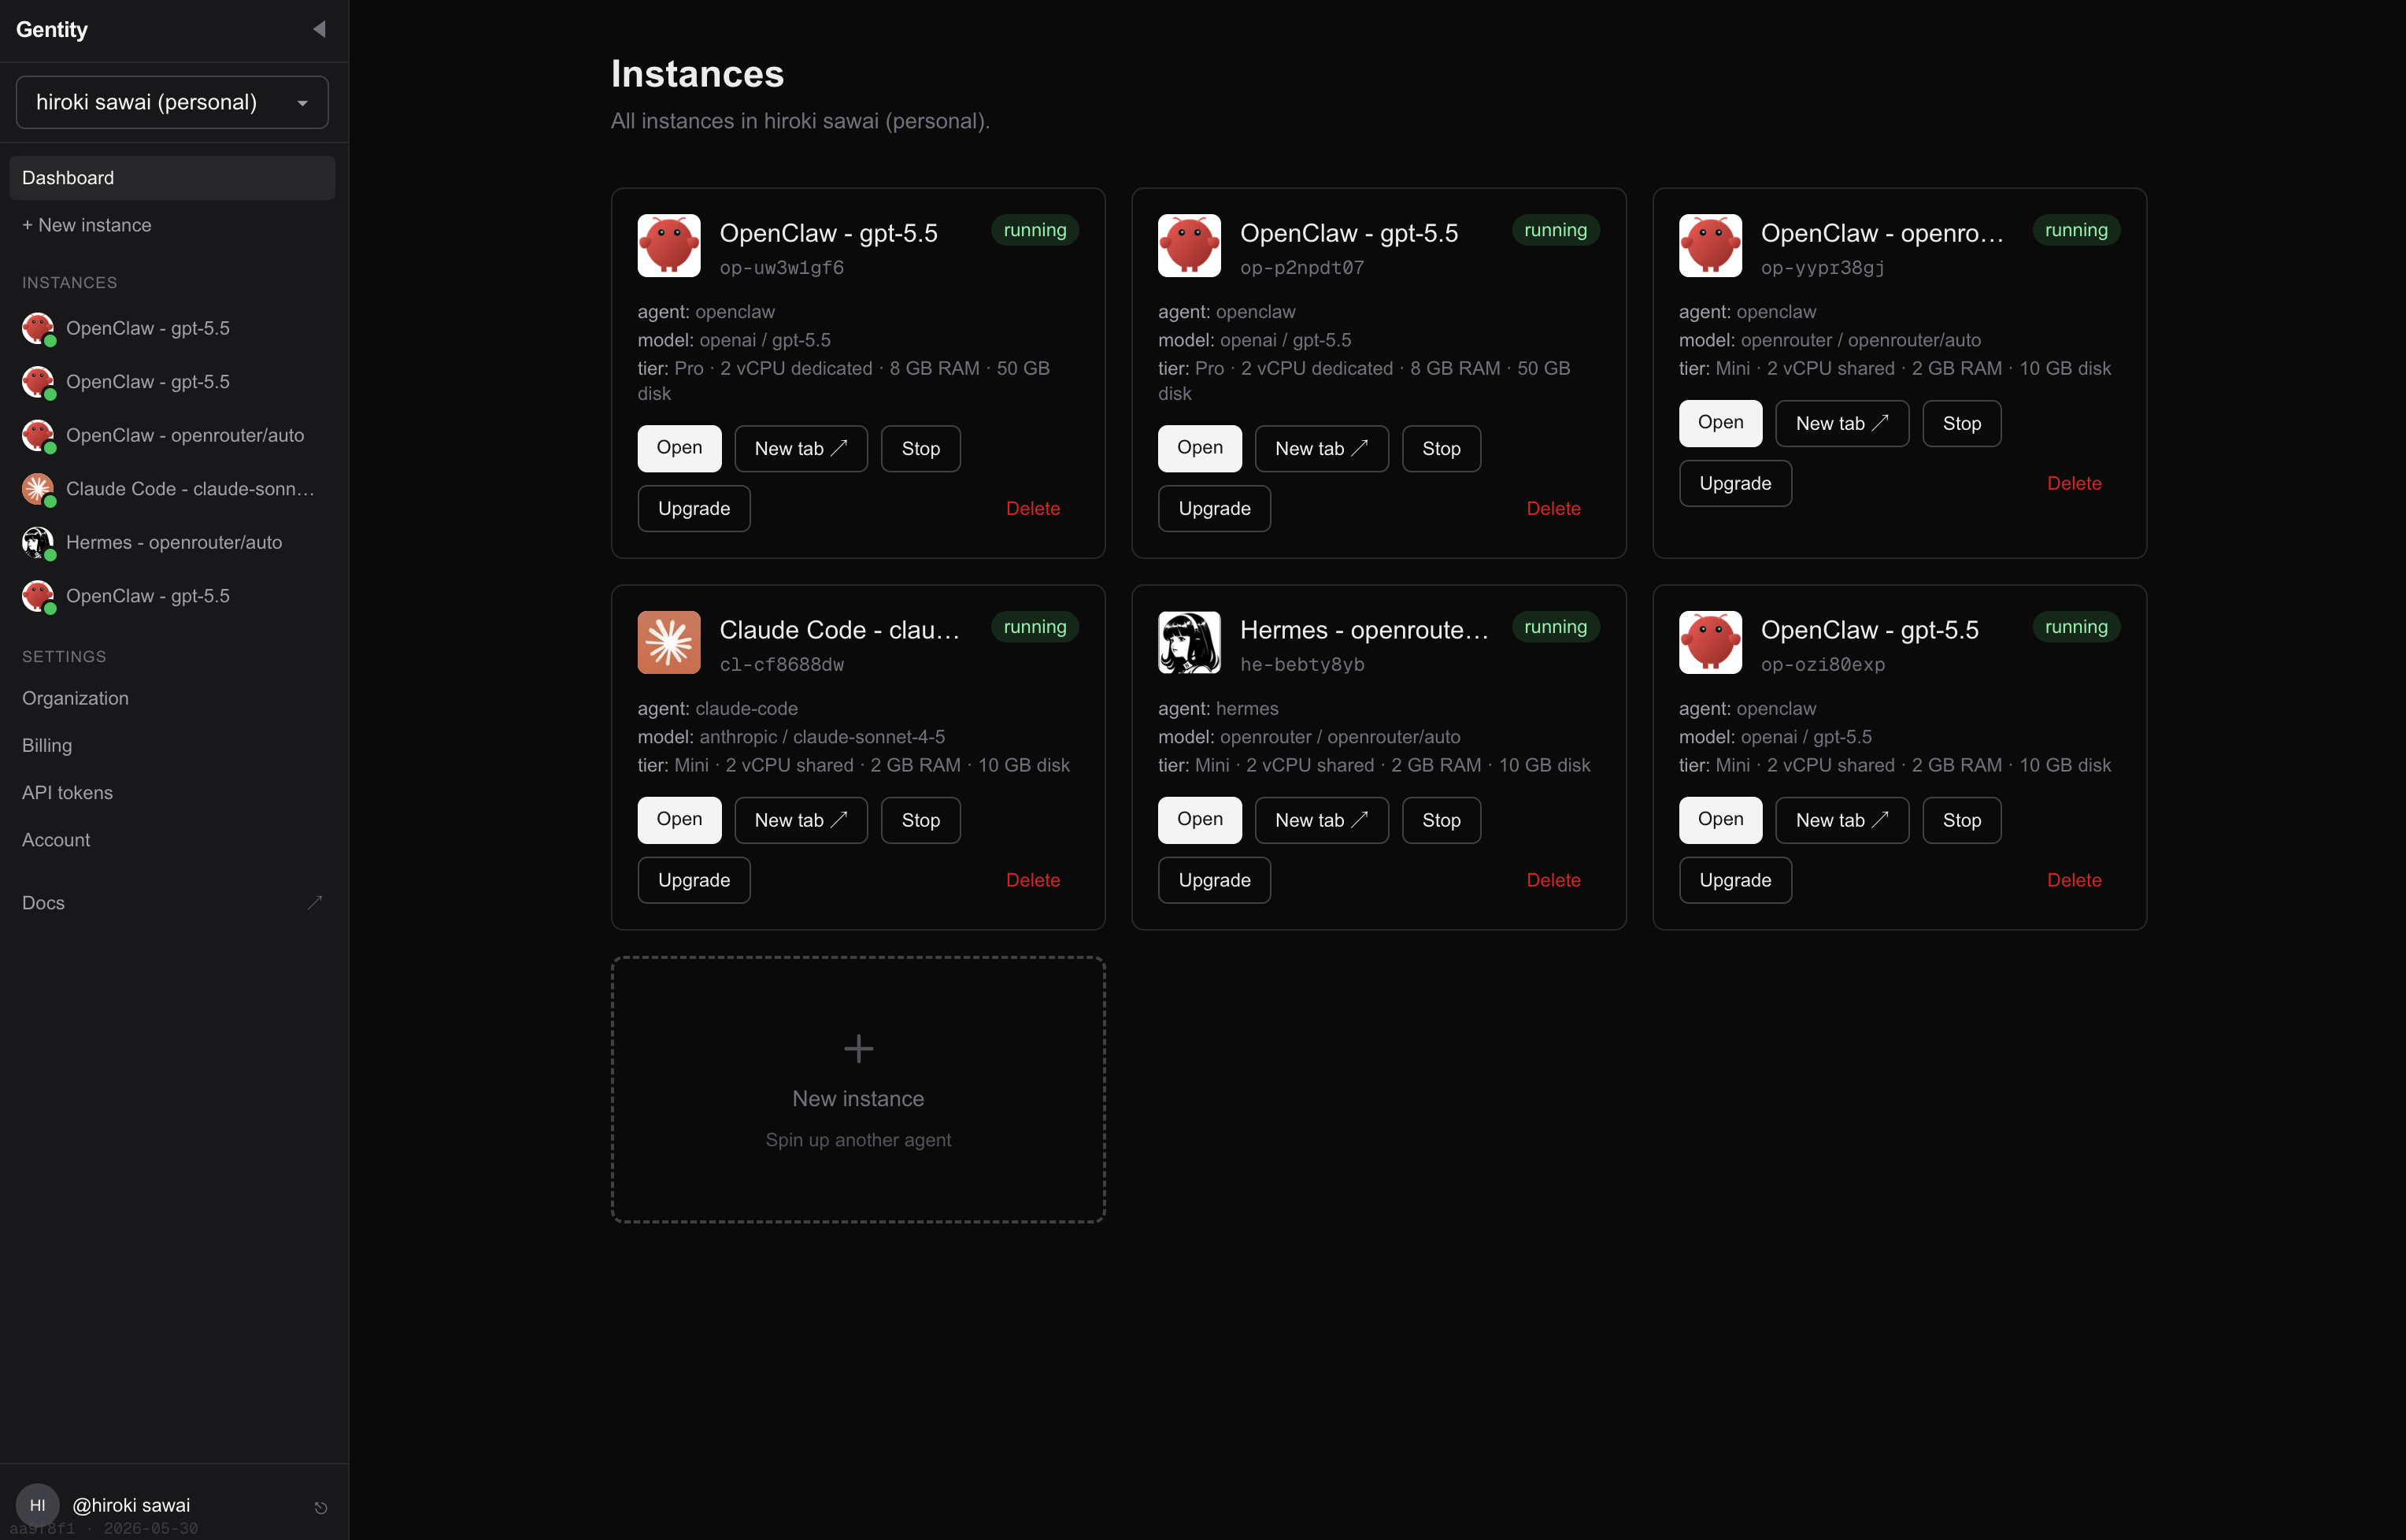Click the New instance dashed card
This screenshot has height=1540, width=2406.
(858, 1089)
